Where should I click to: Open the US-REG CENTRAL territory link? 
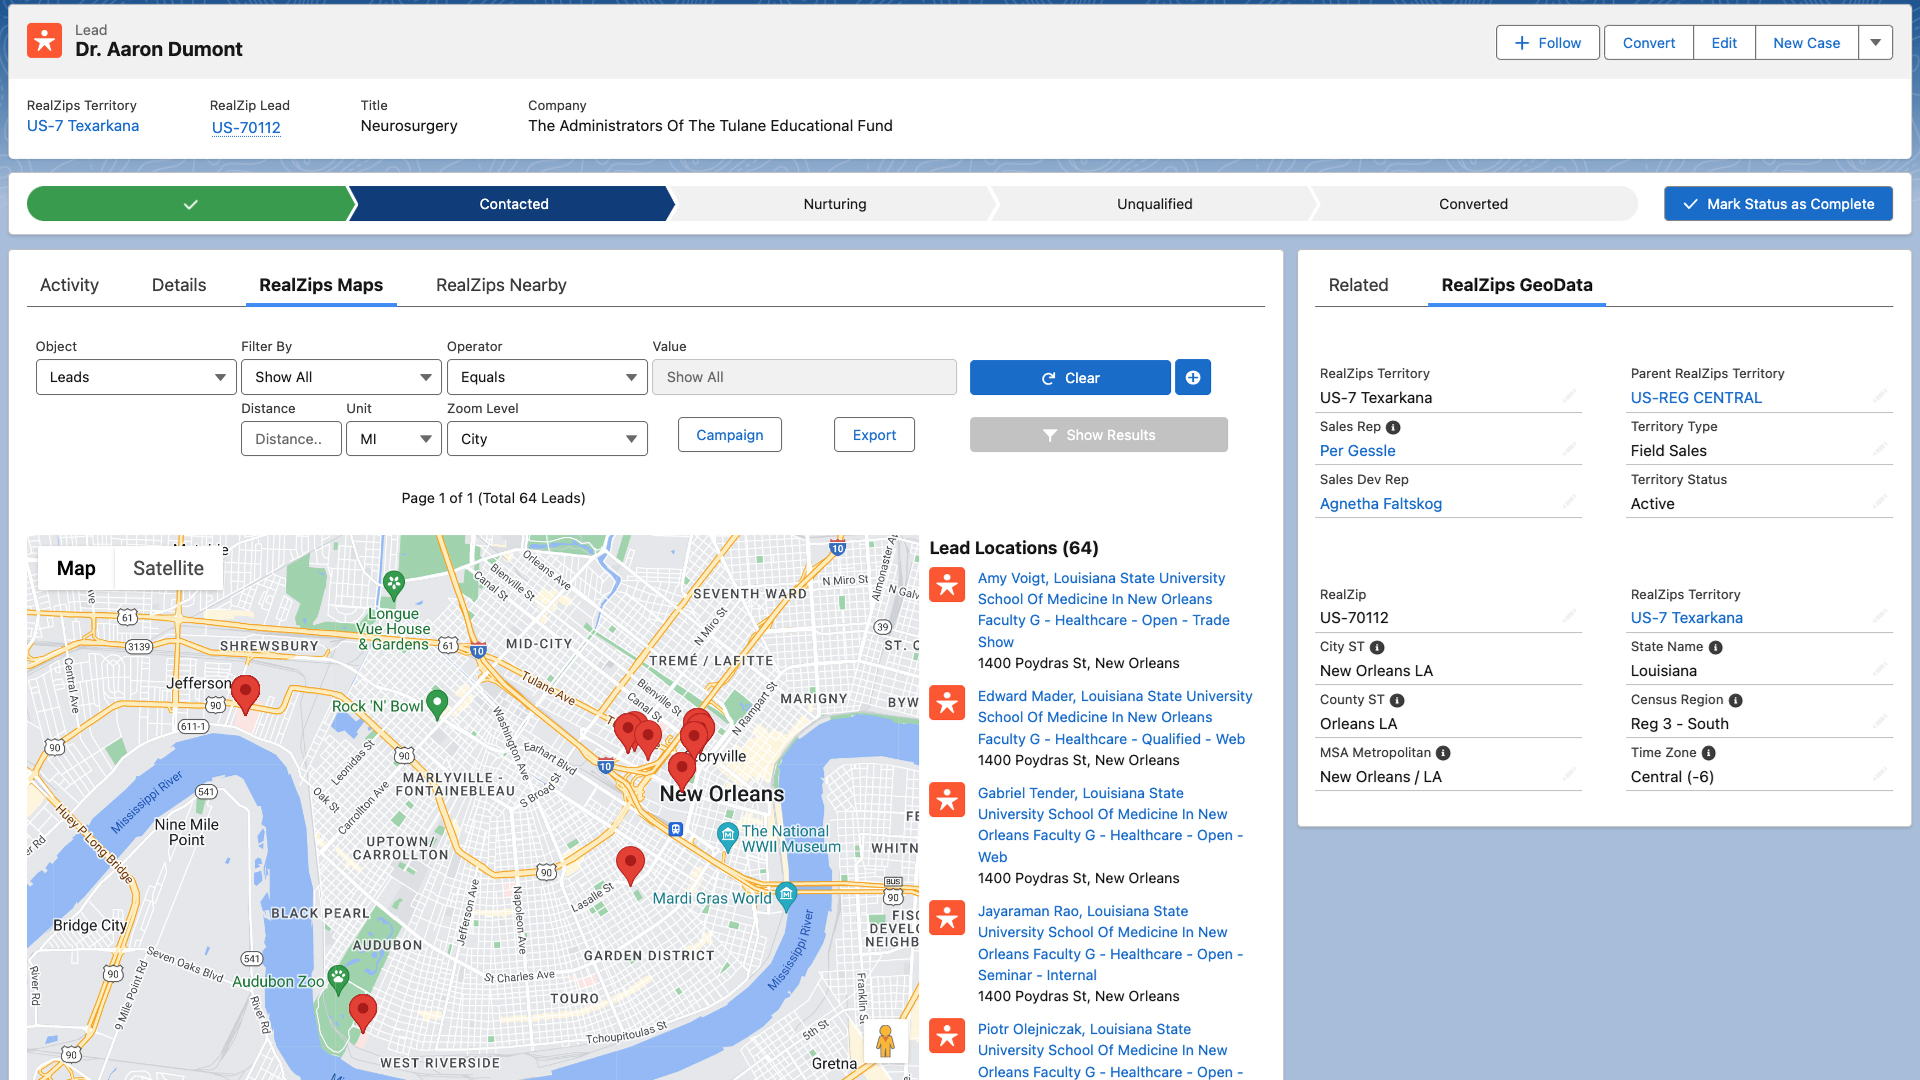tap(1696, 398)
